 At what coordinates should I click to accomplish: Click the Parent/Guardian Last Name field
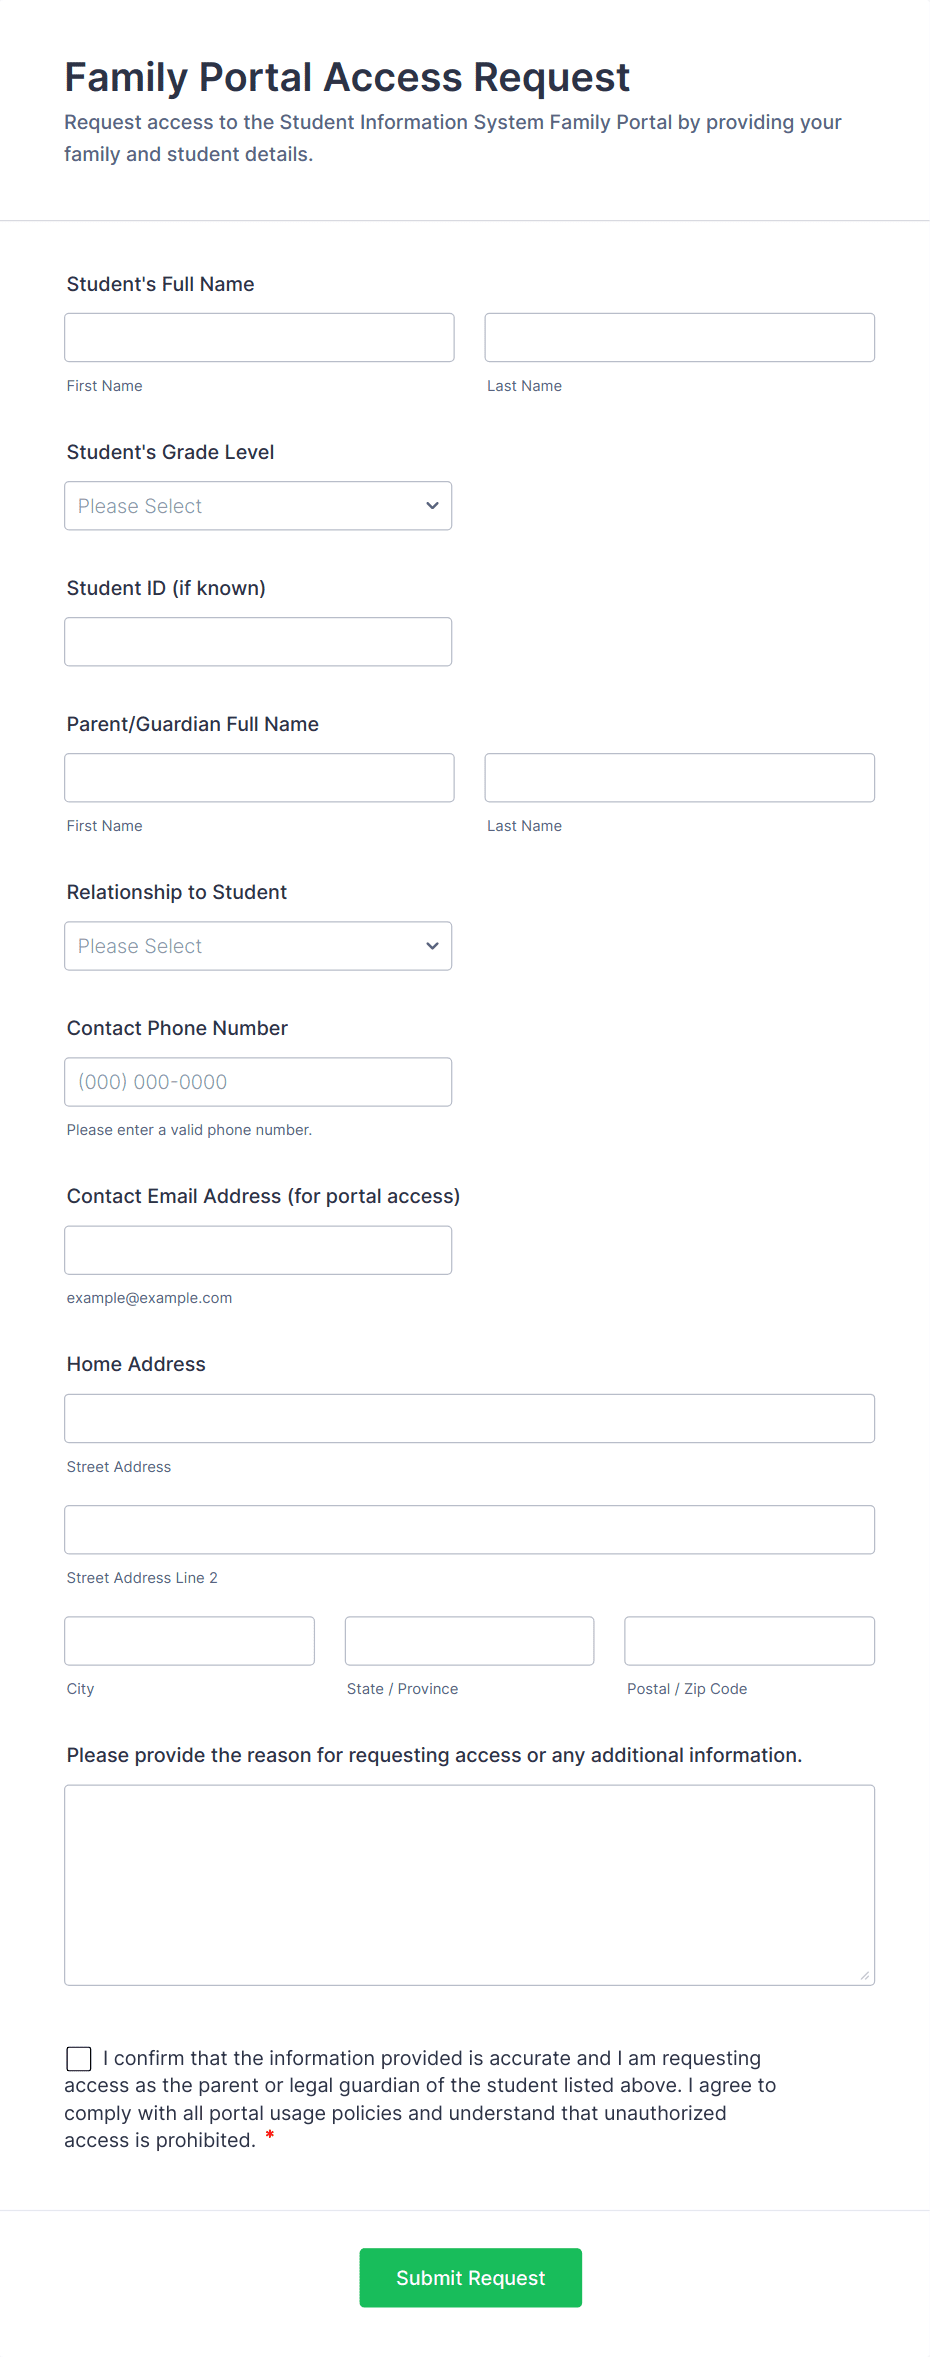point(679,778)
